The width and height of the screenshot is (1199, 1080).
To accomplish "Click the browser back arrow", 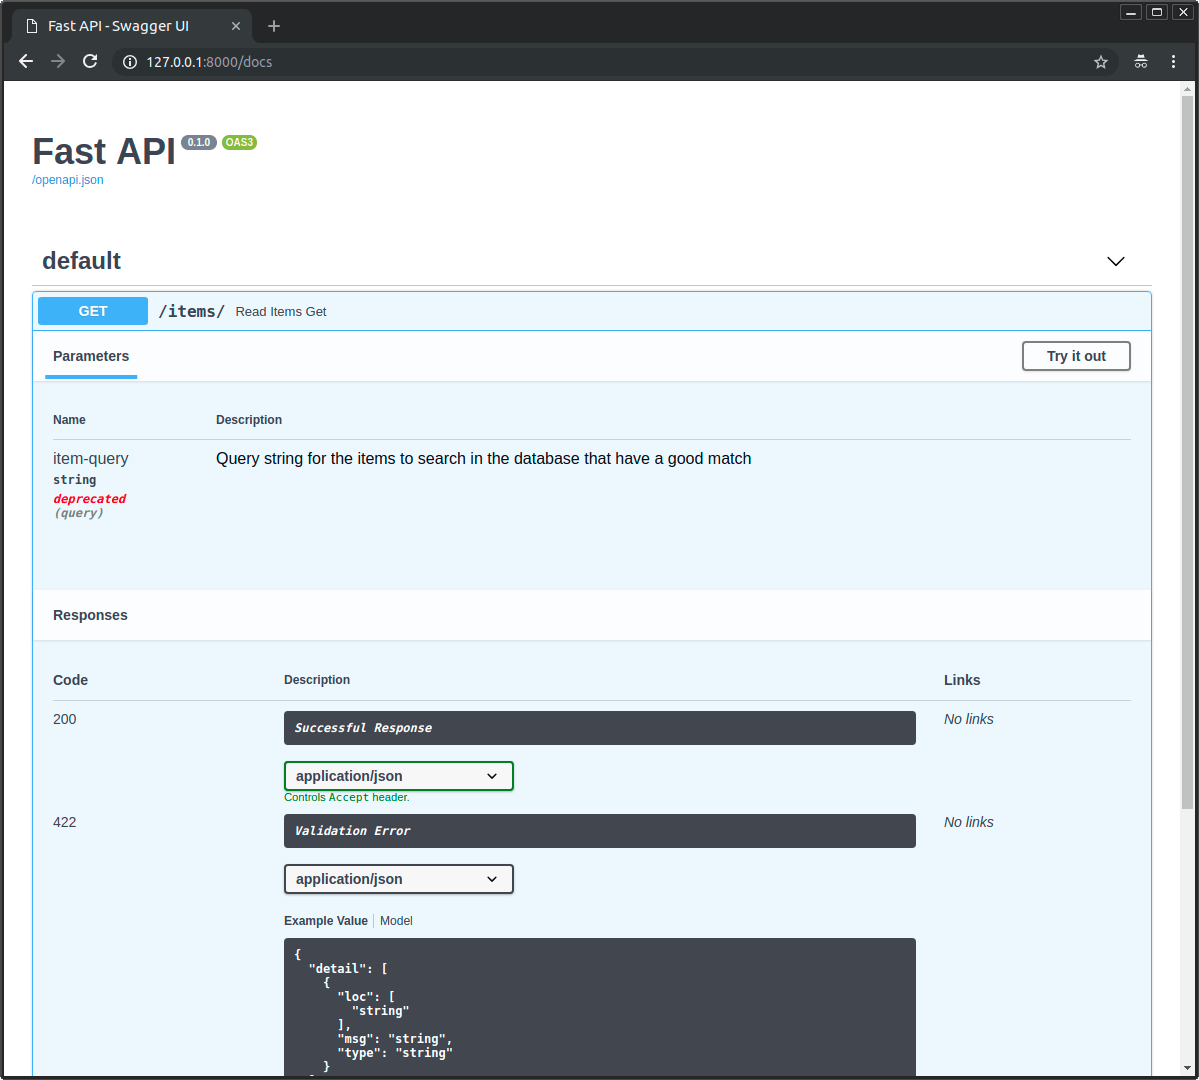I will tap(26, 62).
